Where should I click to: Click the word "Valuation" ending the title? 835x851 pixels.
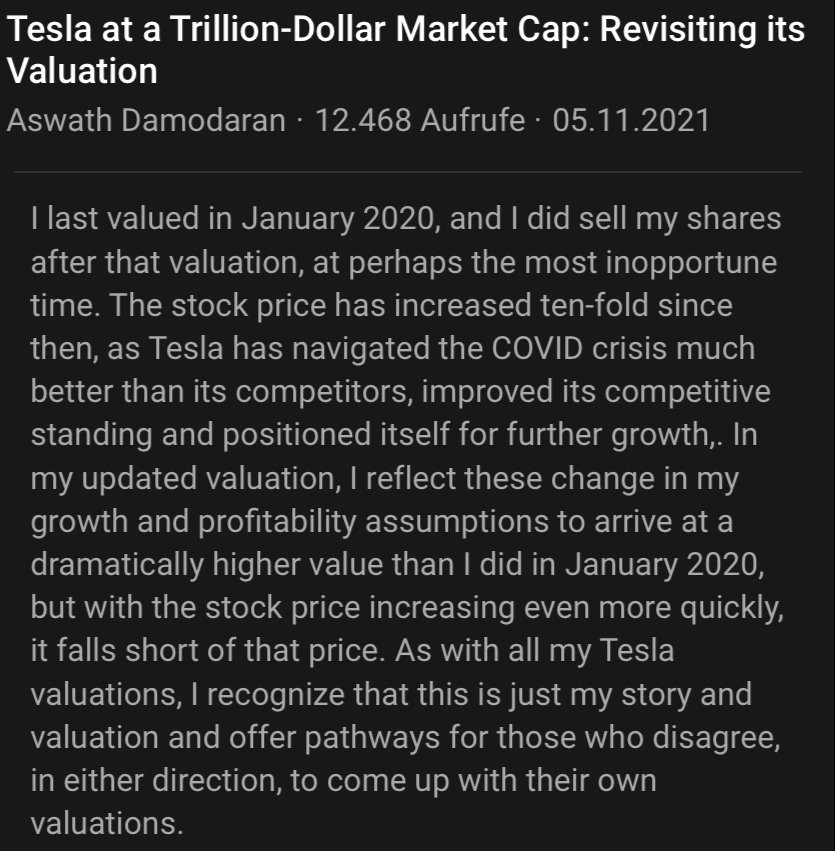82,72
